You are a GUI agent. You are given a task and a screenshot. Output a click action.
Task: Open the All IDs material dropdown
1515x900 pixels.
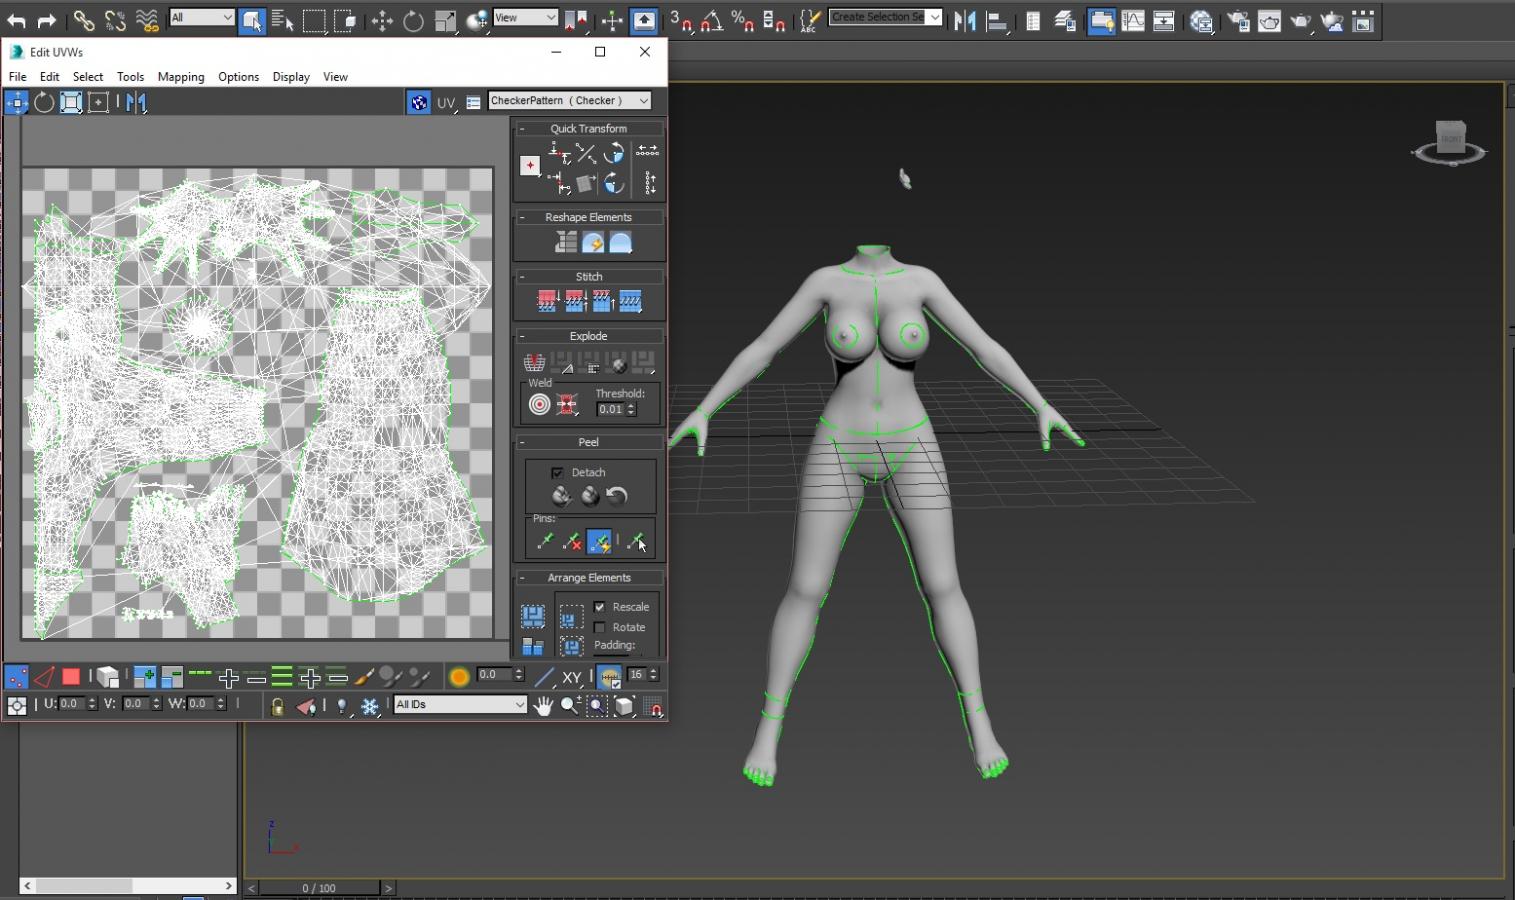(x=460, y=705)
